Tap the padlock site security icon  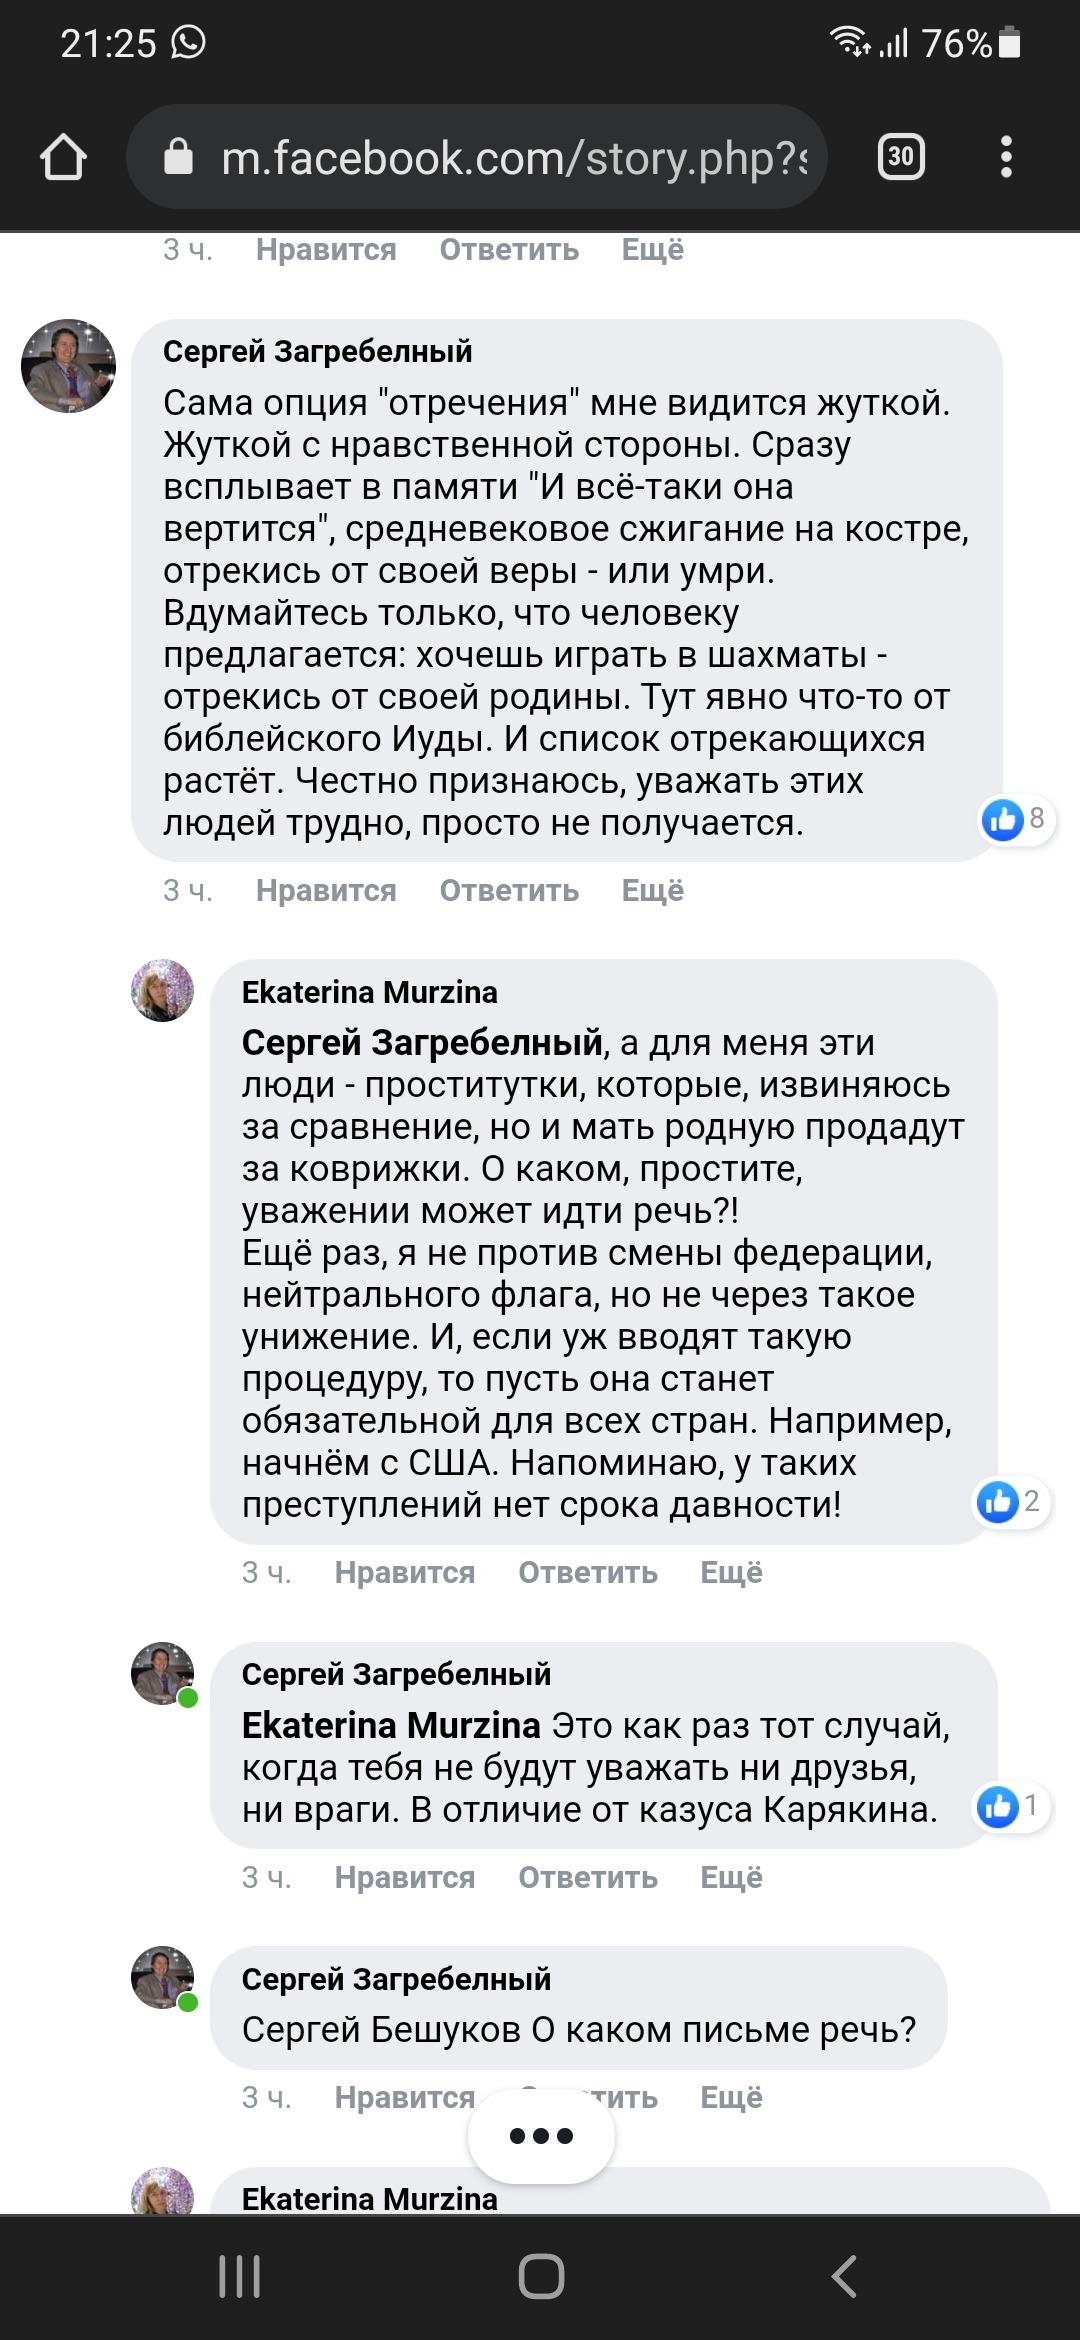click(x=178, y=157)
